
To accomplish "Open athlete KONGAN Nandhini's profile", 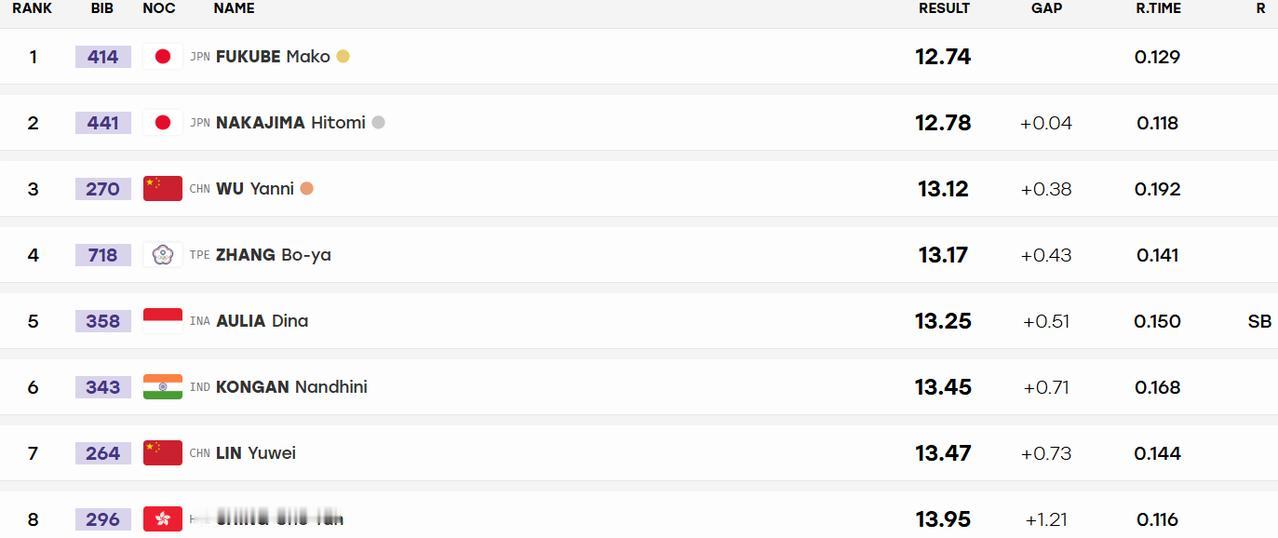I will pos(291,387).
